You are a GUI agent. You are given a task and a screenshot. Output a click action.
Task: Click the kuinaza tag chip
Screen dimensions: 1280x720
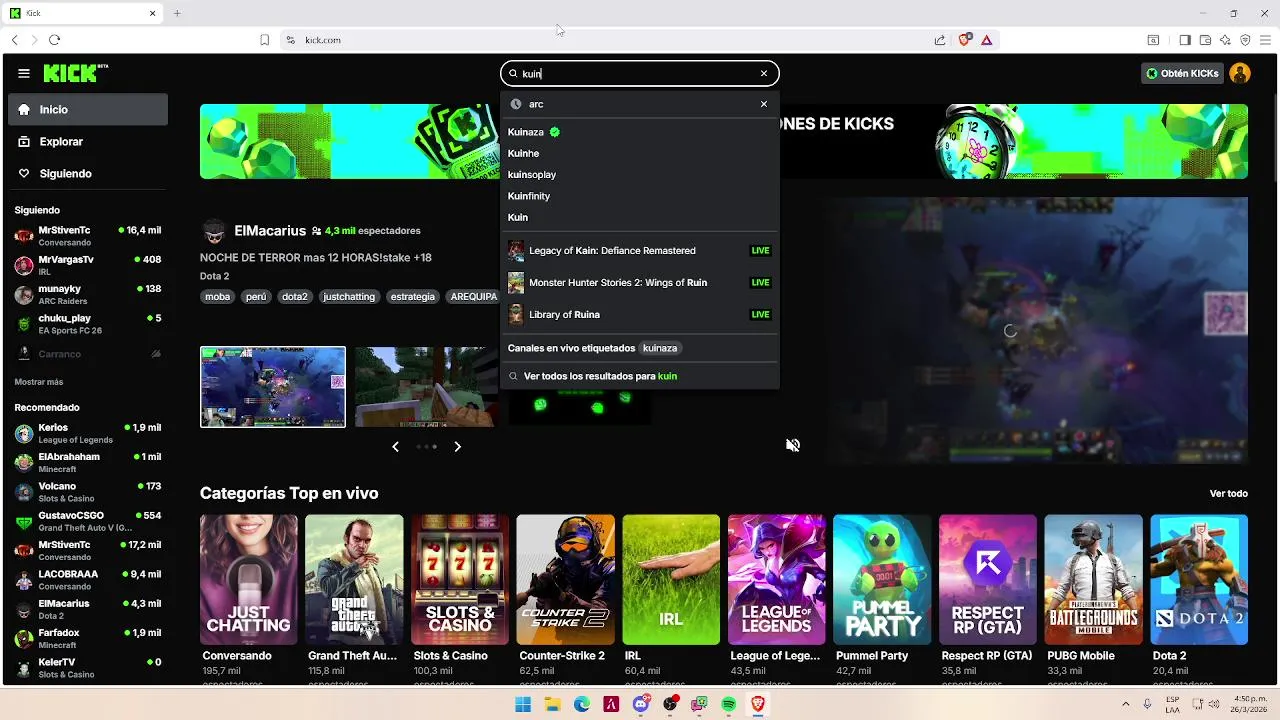click(660, 348)
